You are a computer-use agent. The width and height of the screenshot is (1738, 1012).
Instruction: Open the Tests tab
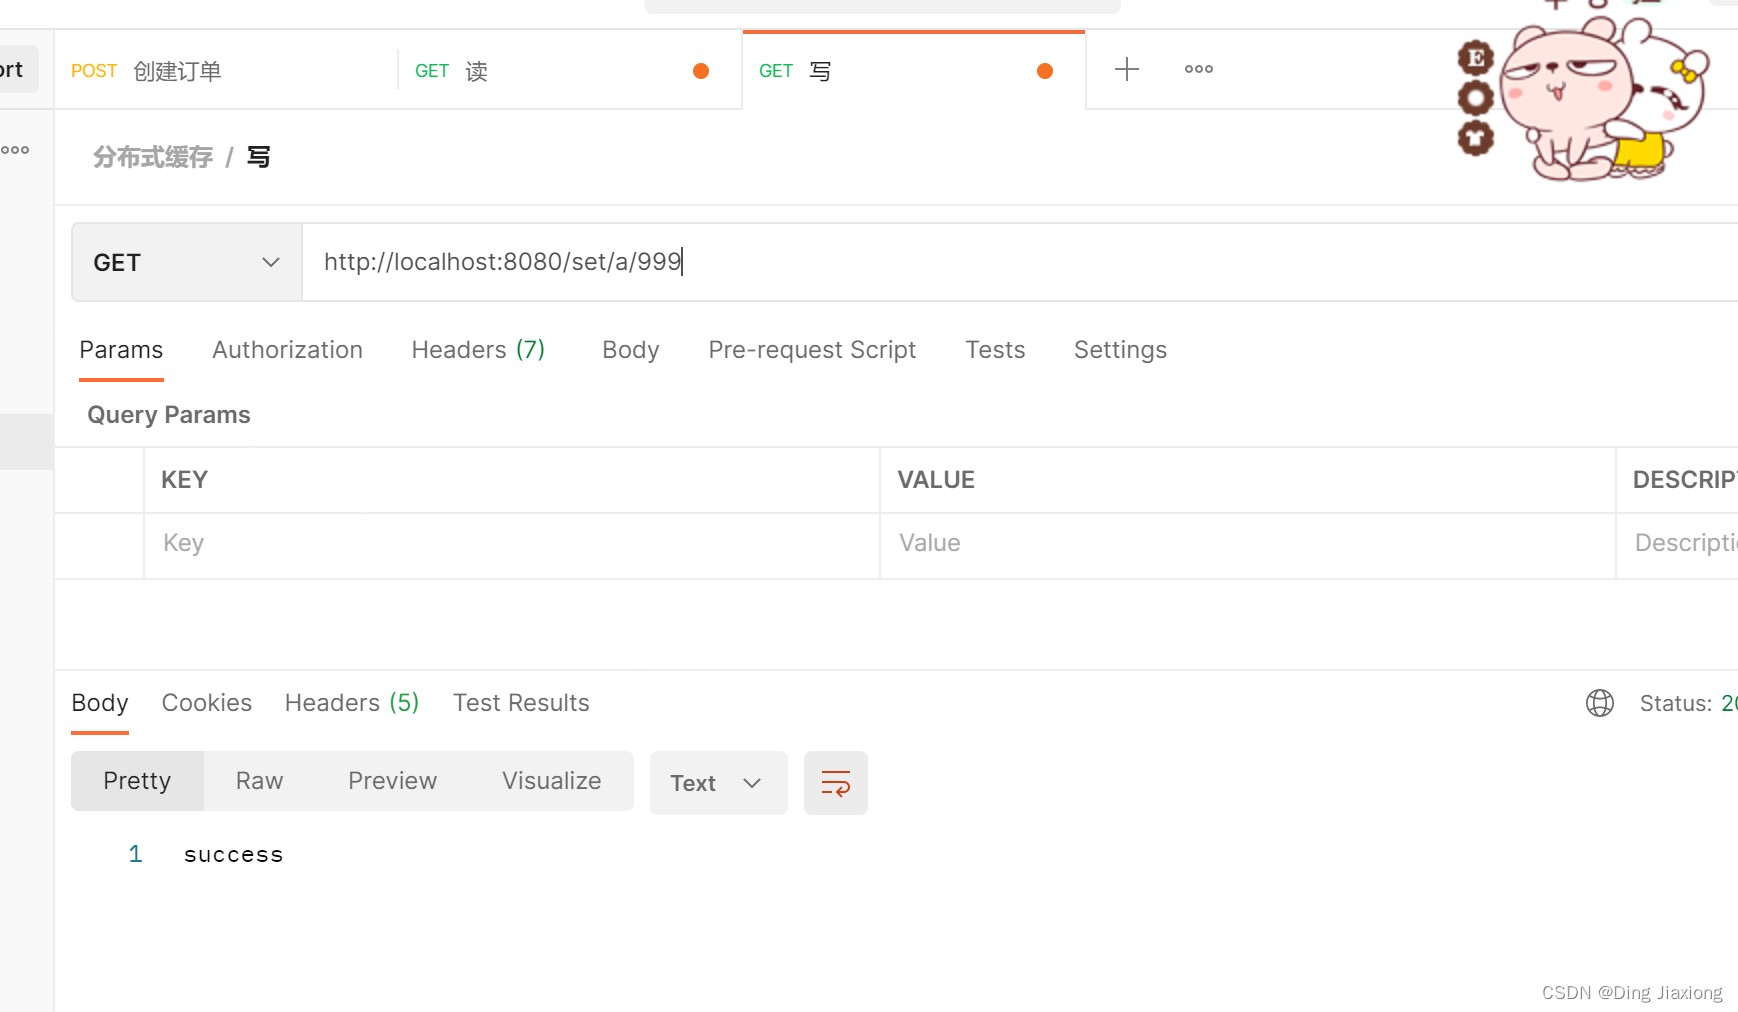(x=995, y=350)
